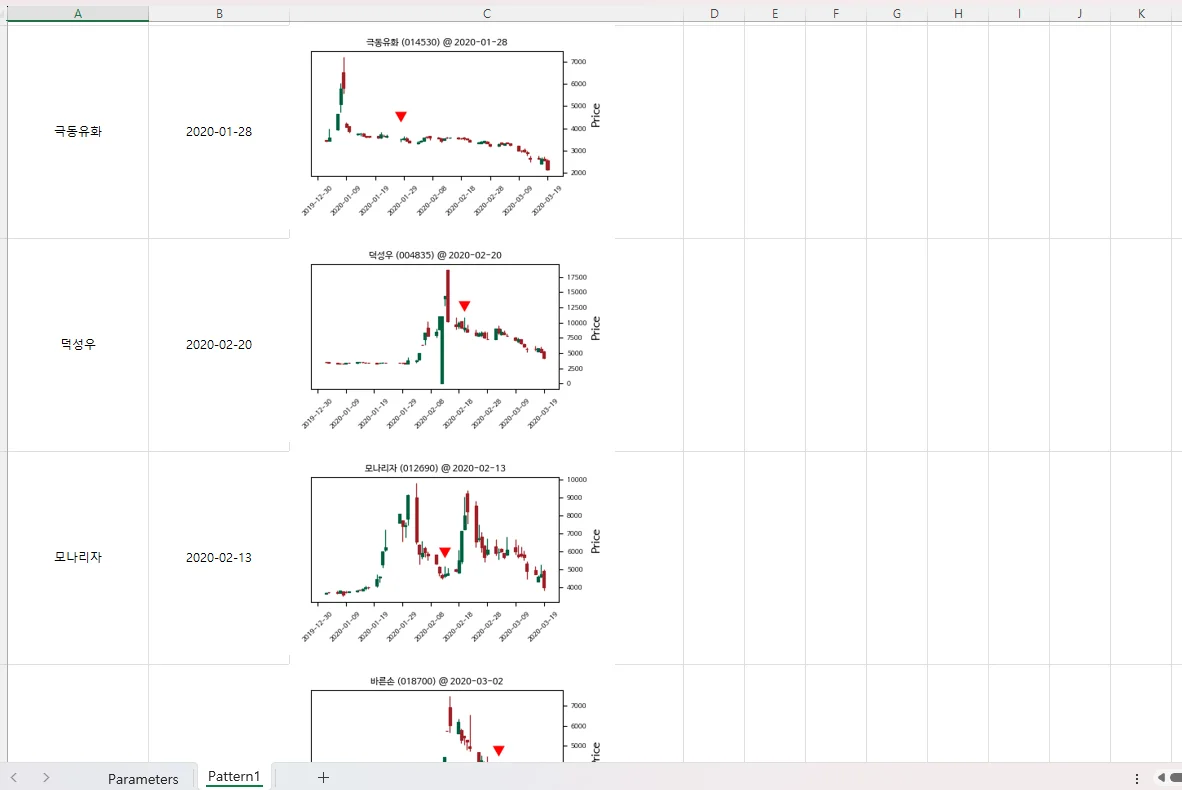Viewport: 1182px width, 790px height.
Task: Click the horizontal scroll left arrow
Action: point(1162,778)
